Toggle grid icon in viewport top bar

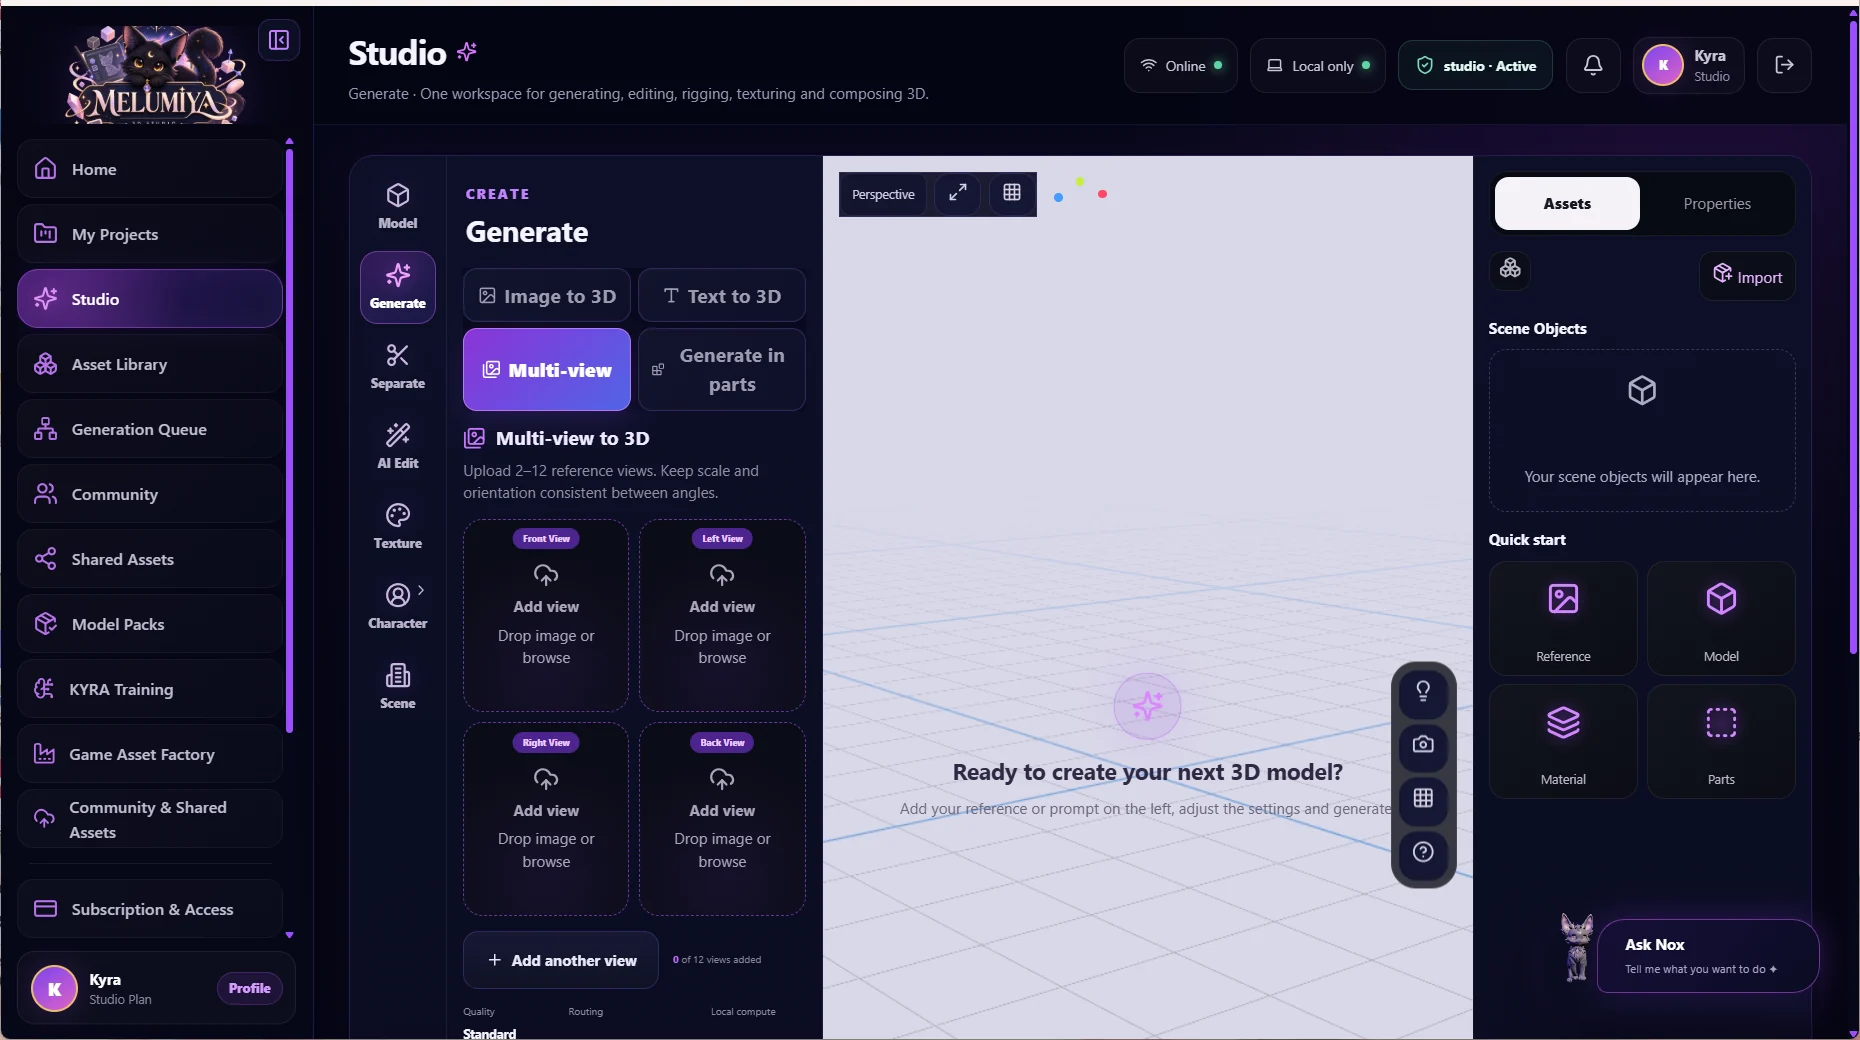click(1012, 193)
